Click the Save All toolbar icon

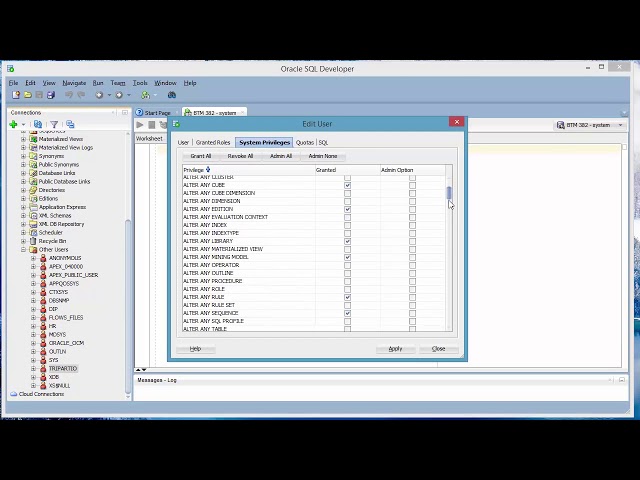point(51,95)
